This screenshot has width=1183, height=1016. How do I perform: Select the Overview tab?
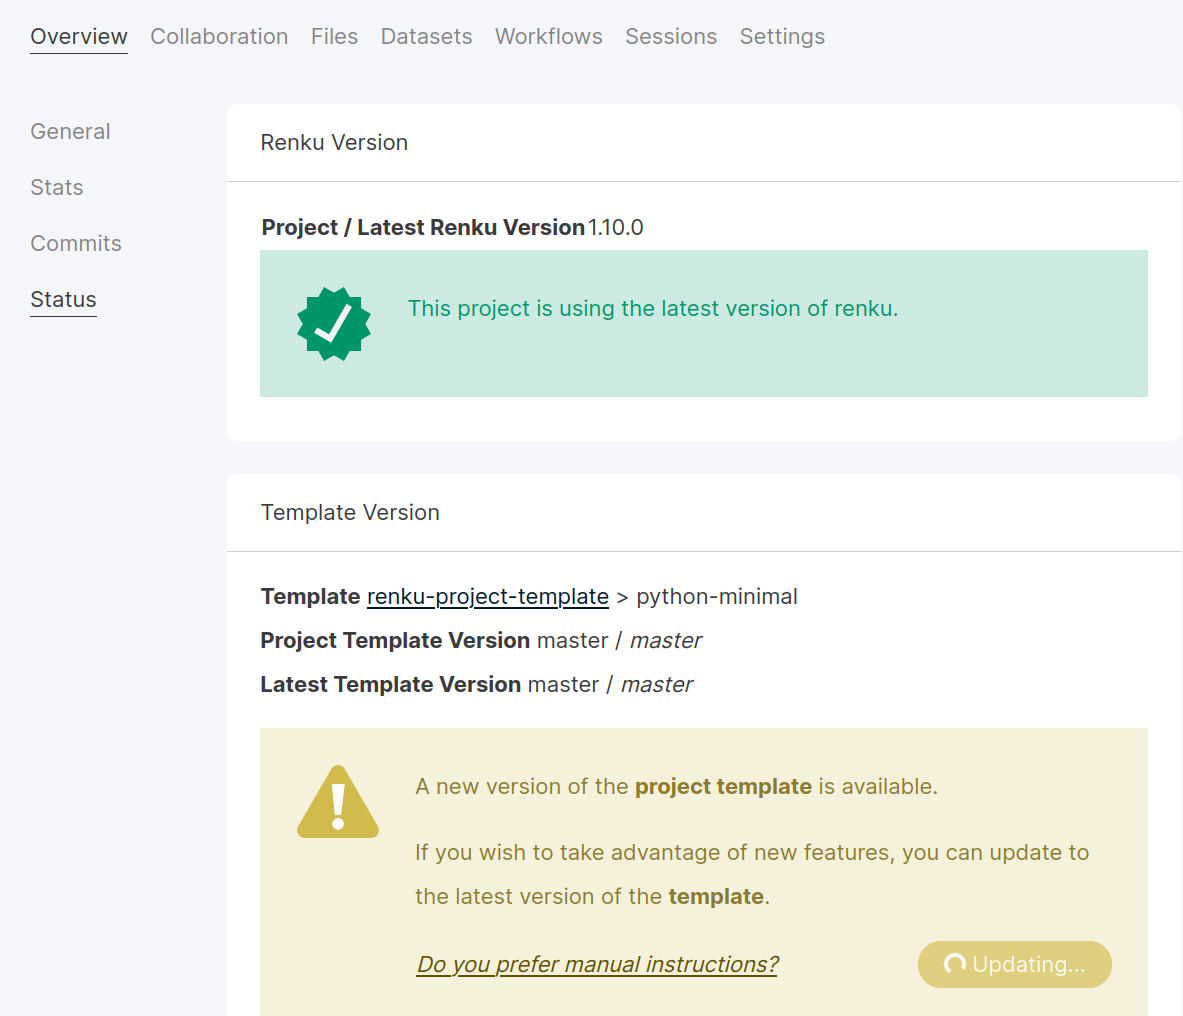click(x=78, y=36)
